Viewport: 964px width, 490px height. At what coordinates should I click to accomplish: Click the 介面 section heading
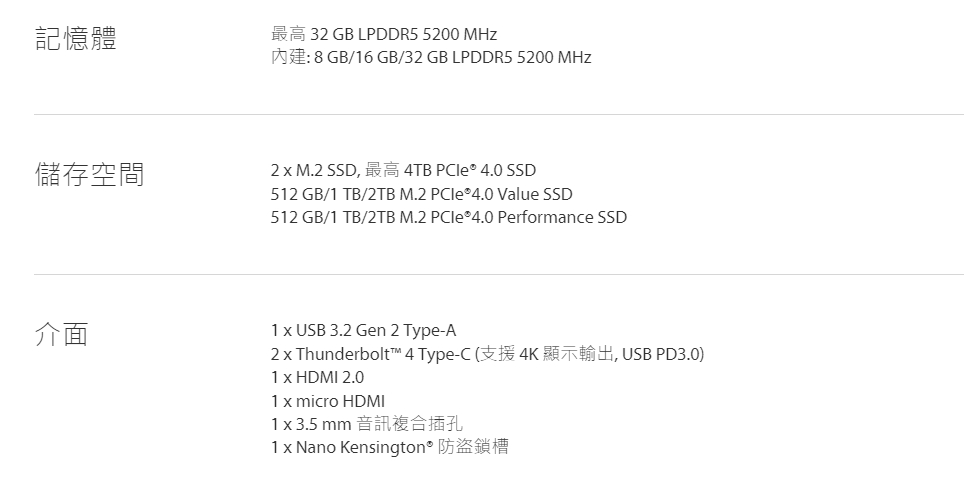click(61, 334)
